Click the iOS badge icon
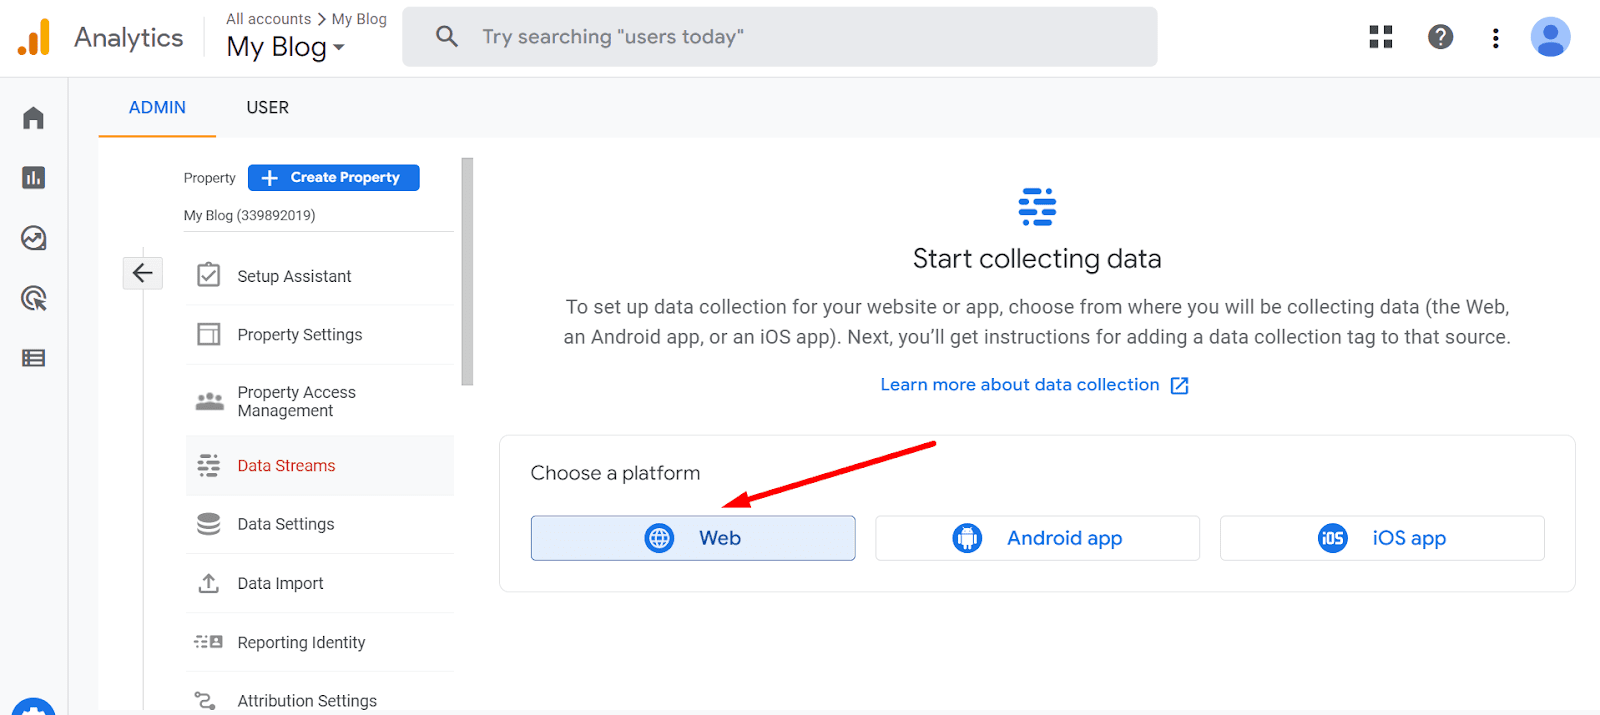This screenshot has height=715, width=1600. (1333, 538)
